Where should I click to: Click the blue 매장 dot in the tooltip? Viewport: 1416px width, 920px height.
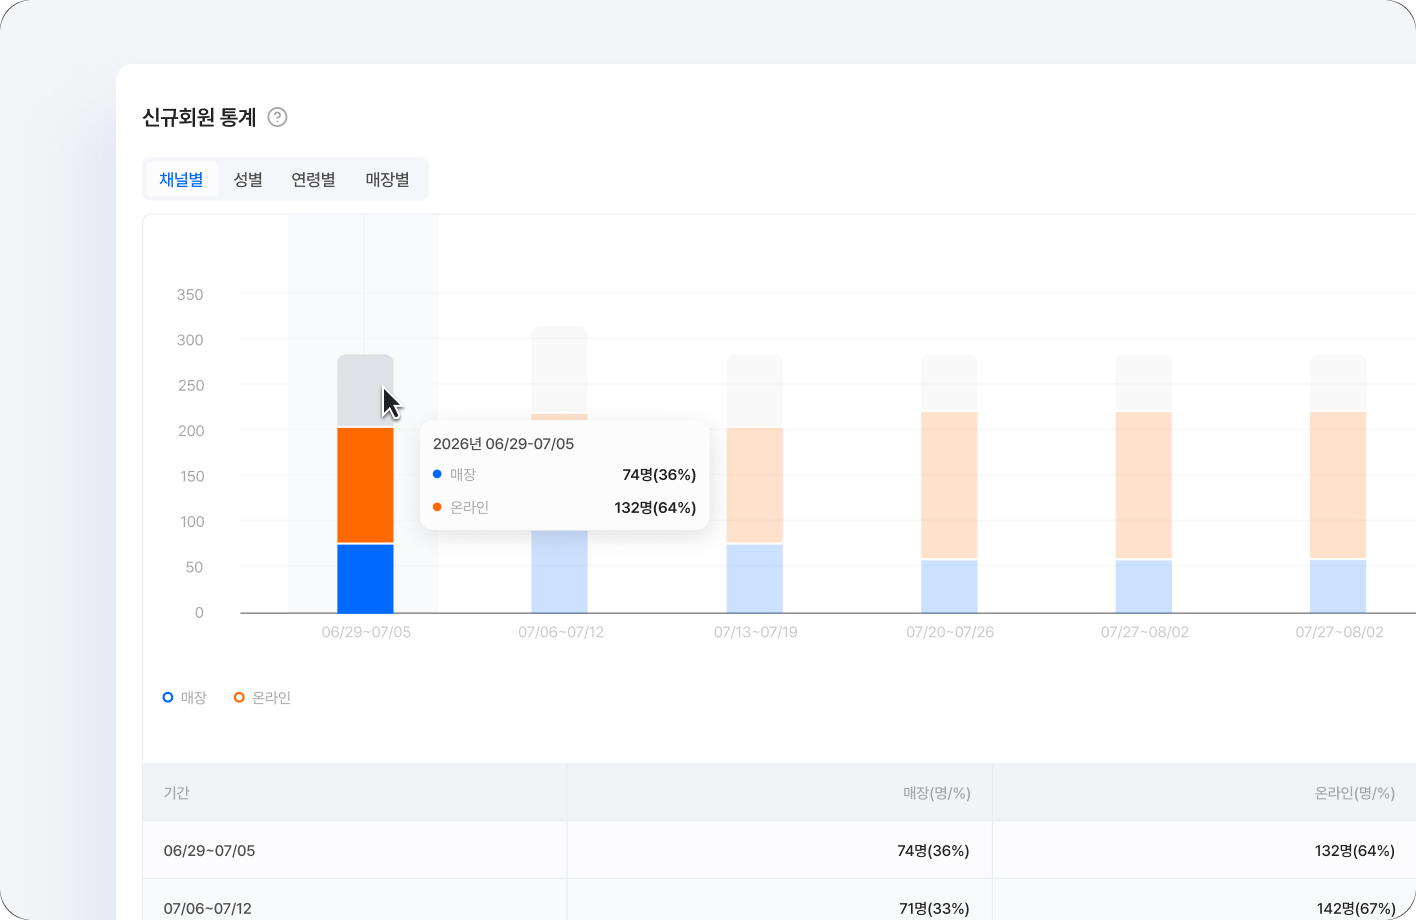click(x=437, y=474)
